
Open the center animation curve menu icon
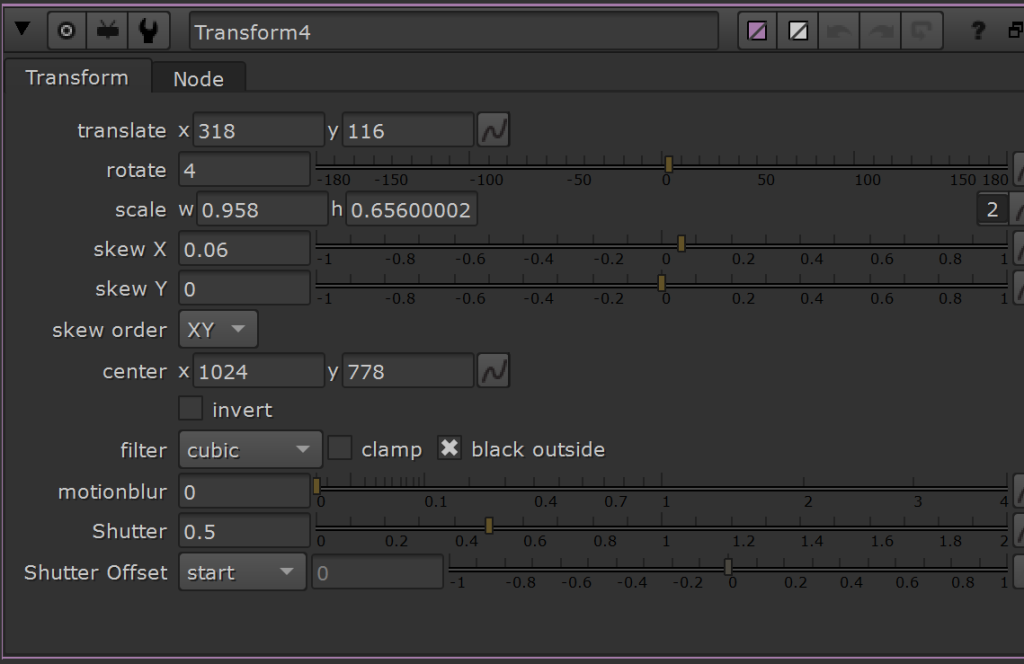(494, 371)
